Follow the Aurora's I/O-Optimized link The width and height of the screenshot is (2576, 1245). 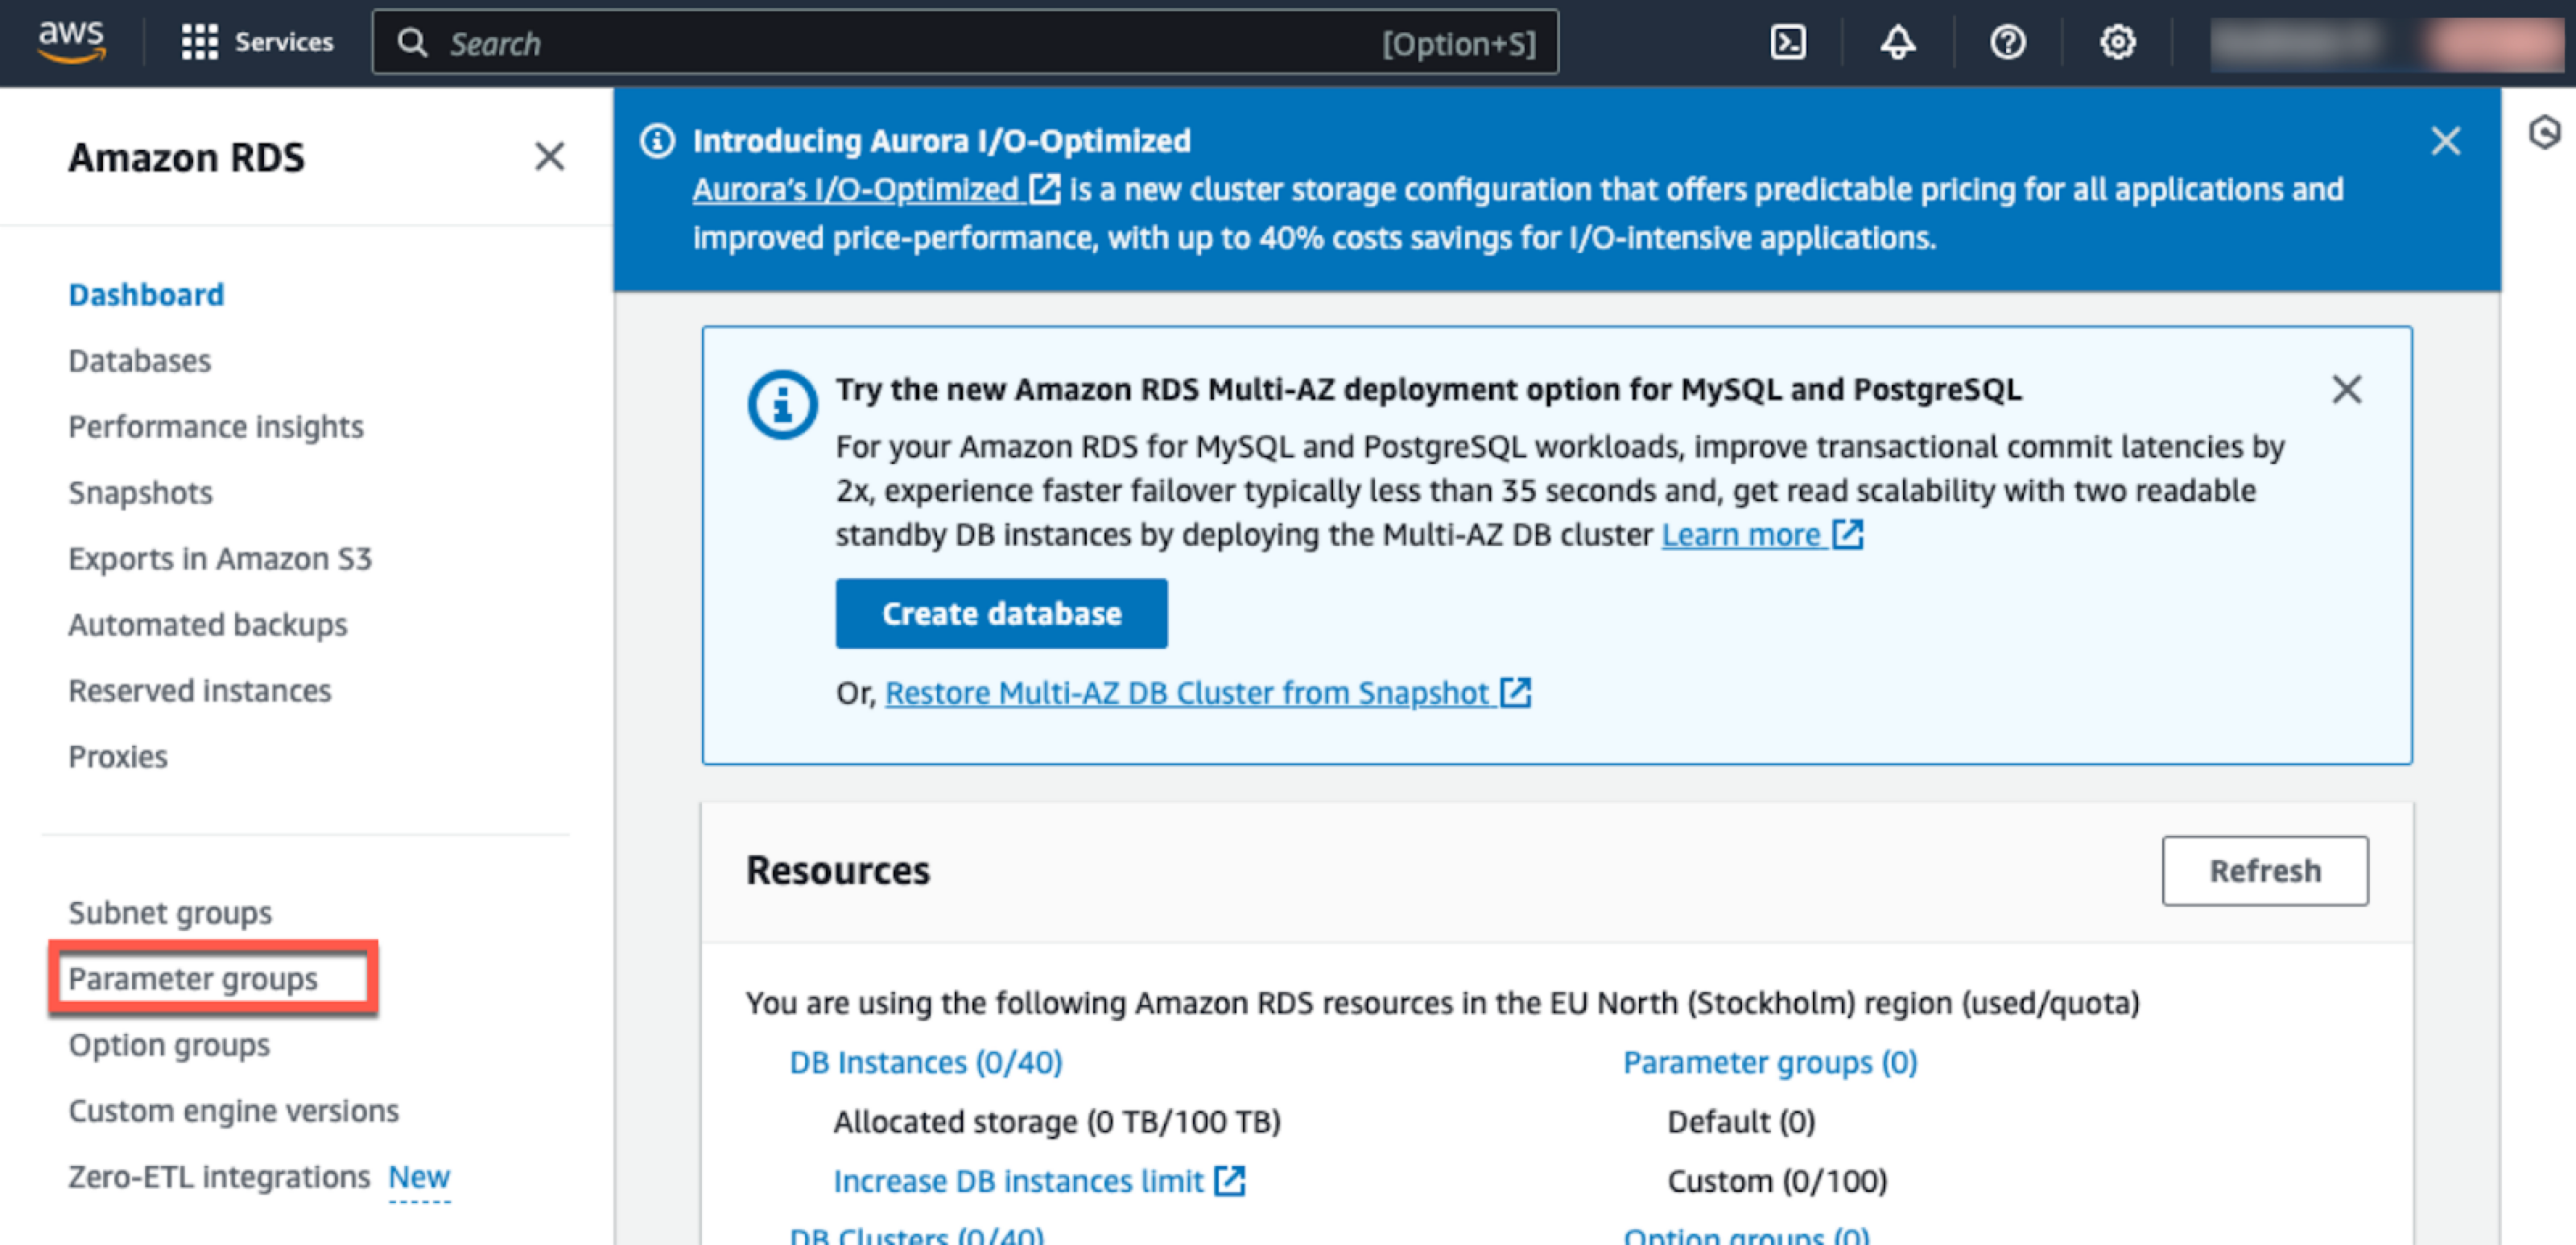pos(875,190)
